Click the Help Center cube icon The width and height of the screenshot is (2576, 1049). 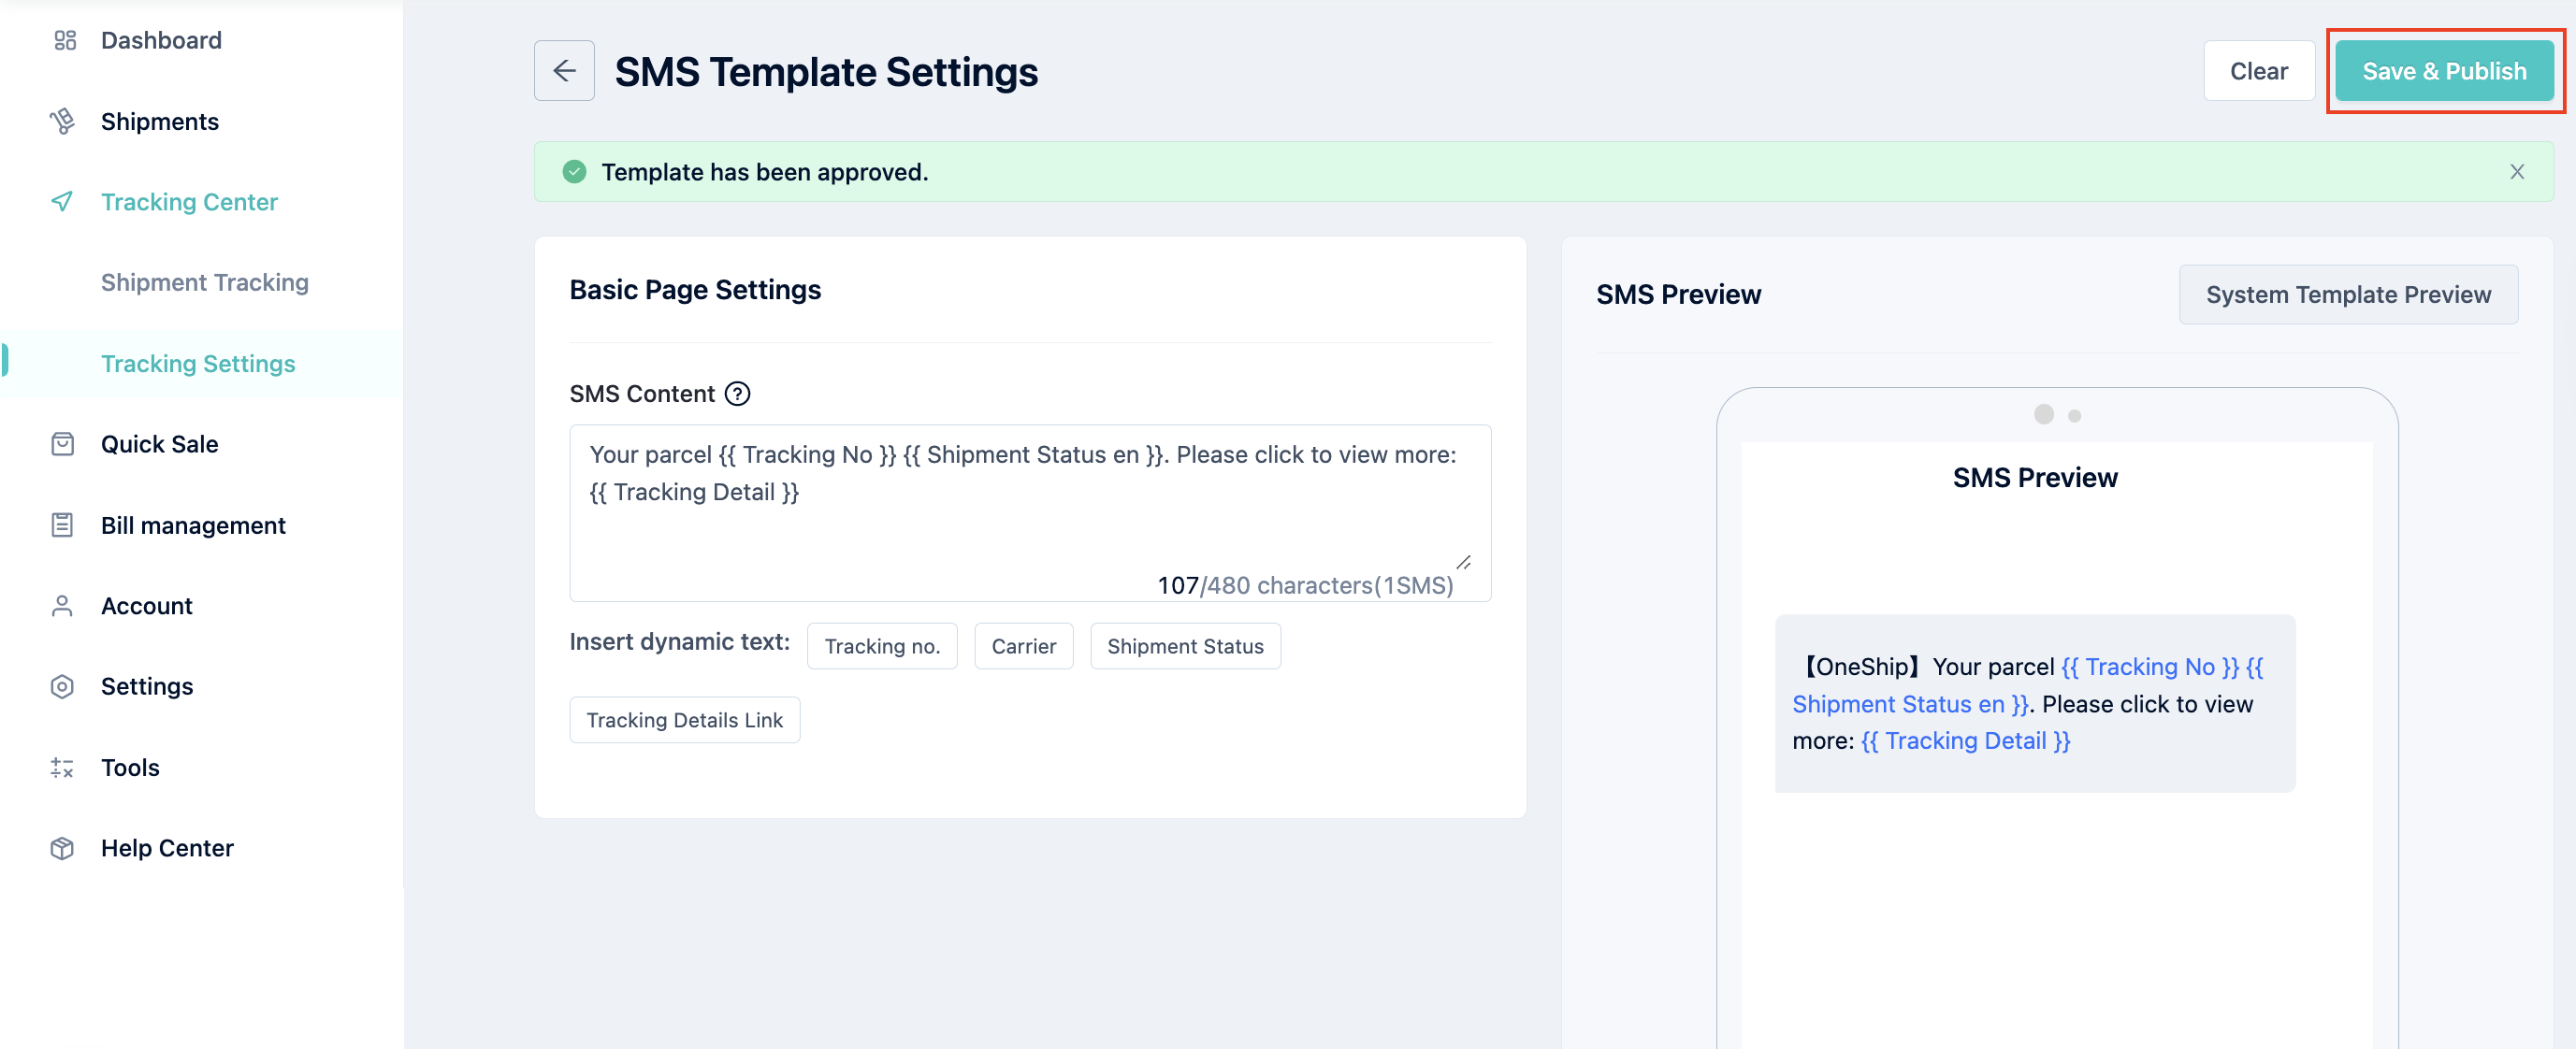62,848
